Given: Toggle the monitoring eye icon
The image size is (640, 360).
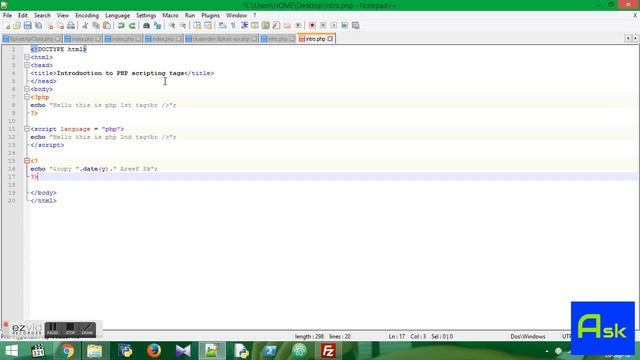Looking at the screenshot, I should [x=298, y=26].
